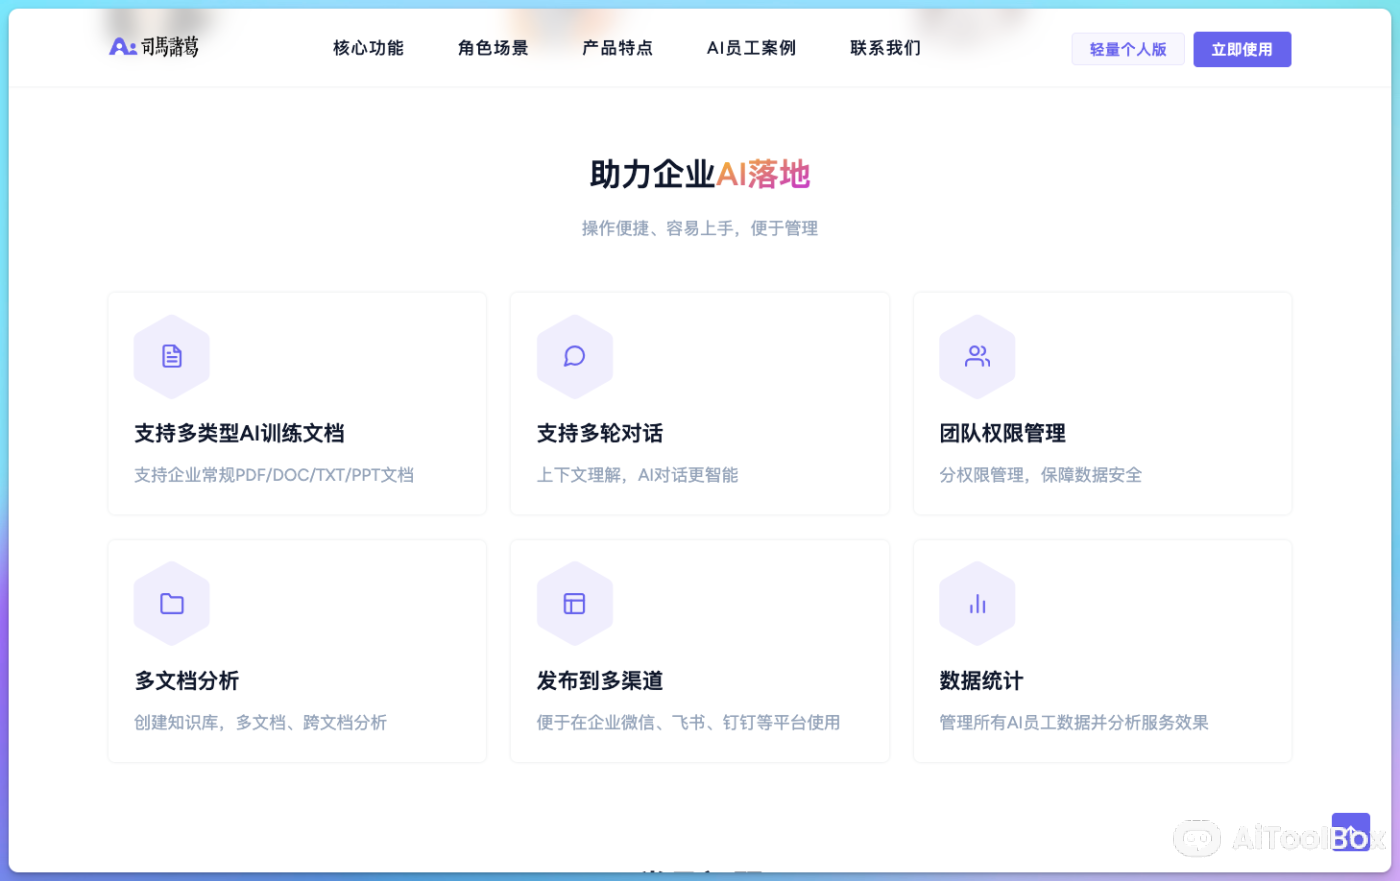
Task: Click the 支持多轮对话 feature card
Action: (x=699, y=403)
